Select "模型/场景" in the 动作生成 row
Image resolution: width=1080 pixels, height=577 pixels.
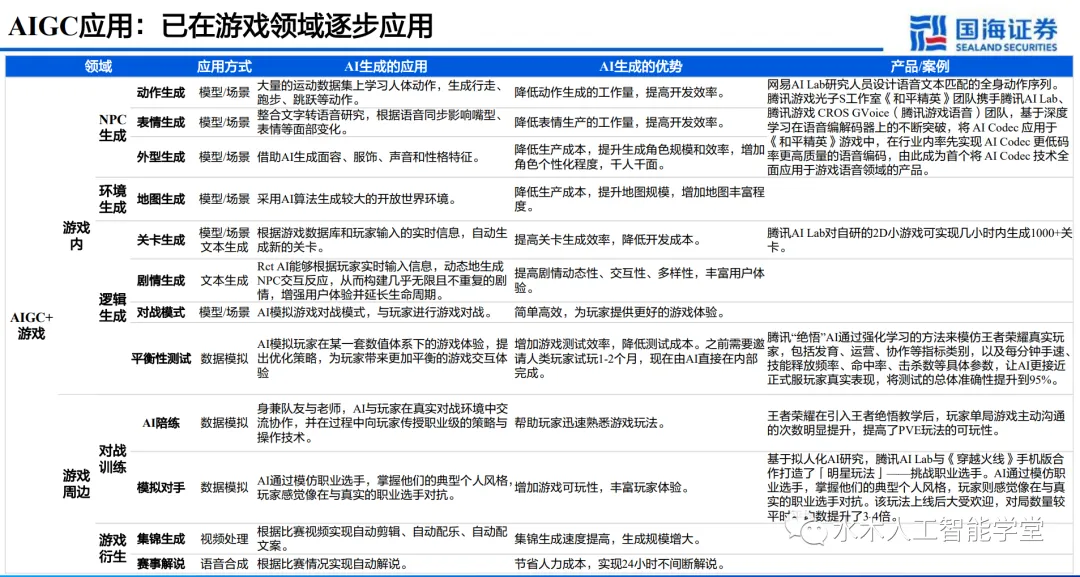225,92
